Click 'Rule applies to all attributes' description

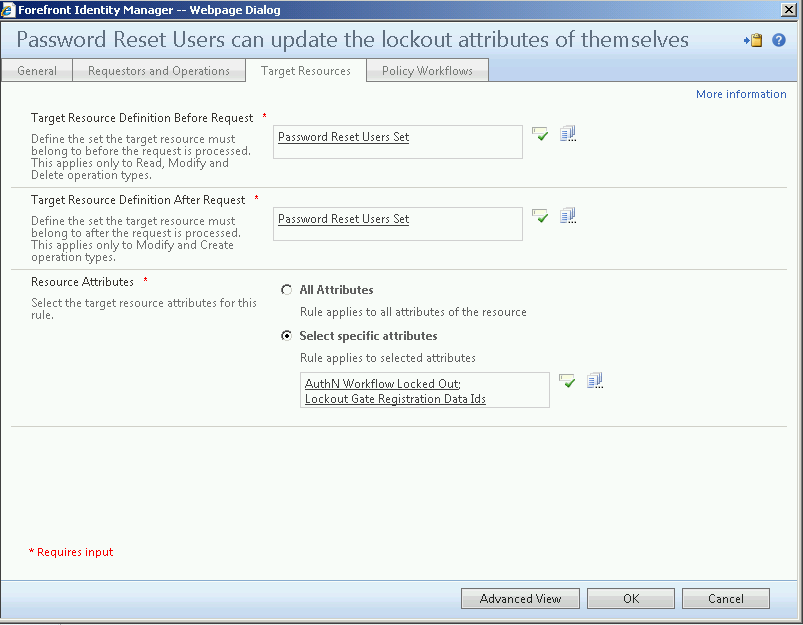click(413, 312)
